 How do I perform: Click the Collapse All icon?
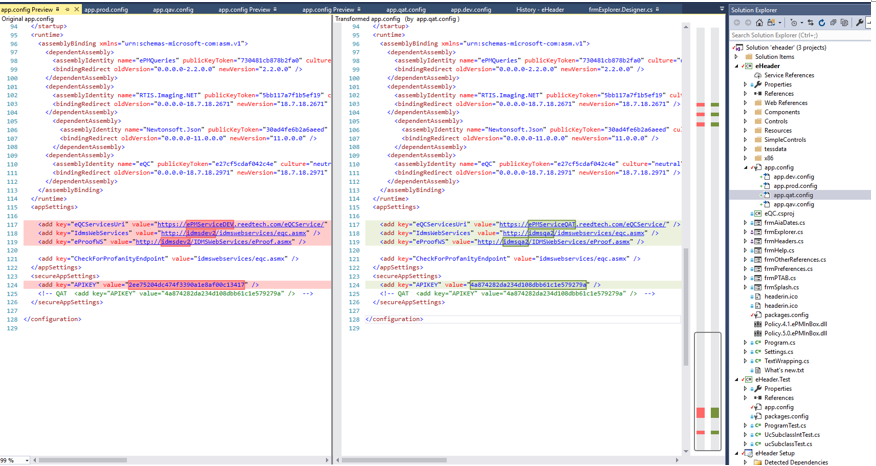pyautogui.click(x=833, y=22)
